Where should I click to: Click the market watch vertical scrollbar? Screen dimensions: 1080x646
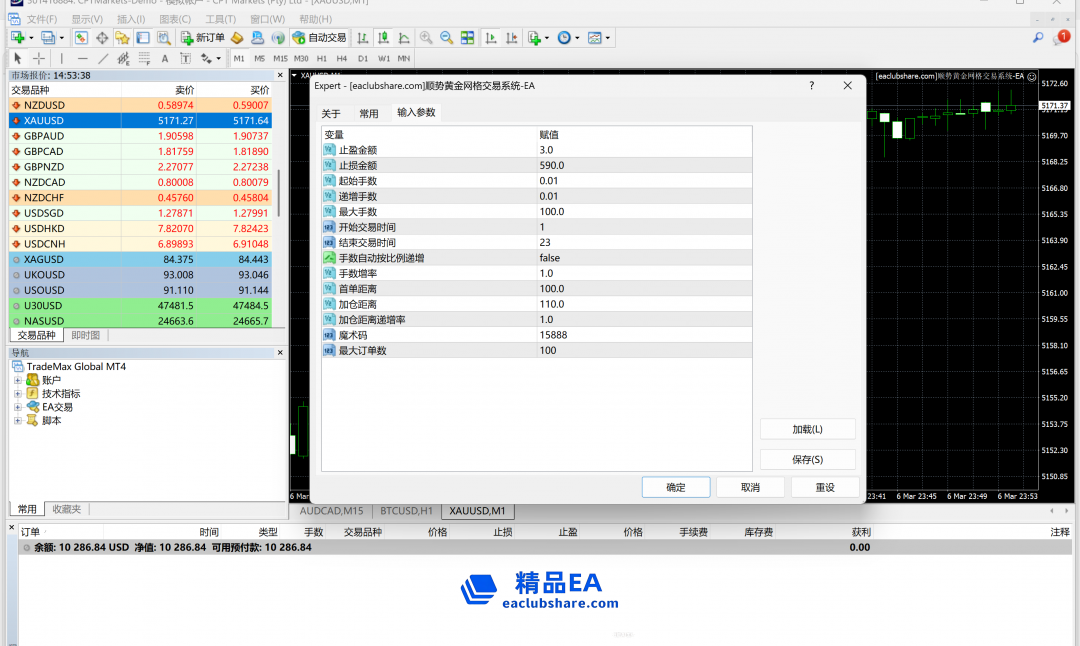279,192
